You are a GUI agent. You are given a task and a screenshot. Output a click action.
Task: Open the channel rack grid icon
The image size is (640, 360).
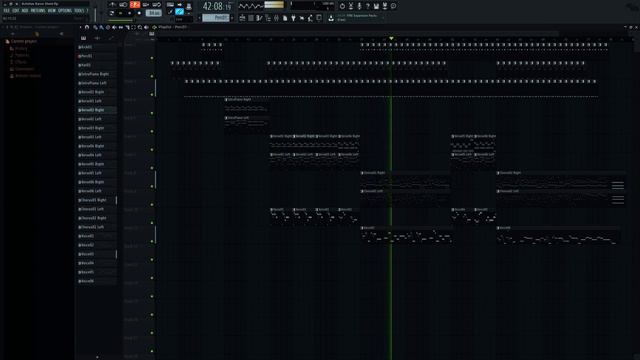tap(251, 18)
